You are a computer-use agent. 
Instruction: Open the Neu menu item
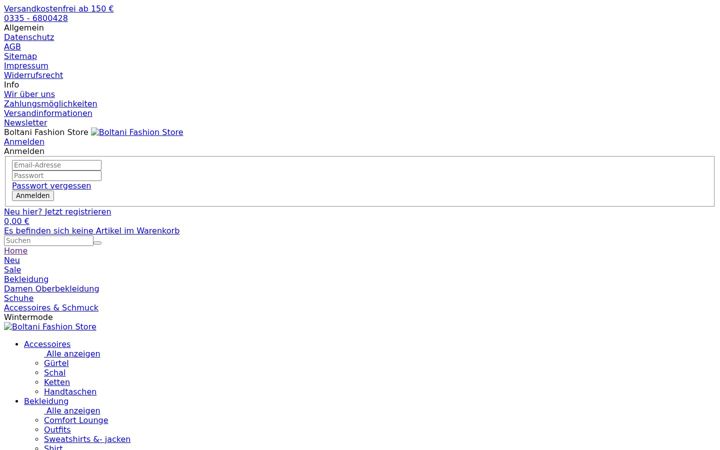click(12, 260)
